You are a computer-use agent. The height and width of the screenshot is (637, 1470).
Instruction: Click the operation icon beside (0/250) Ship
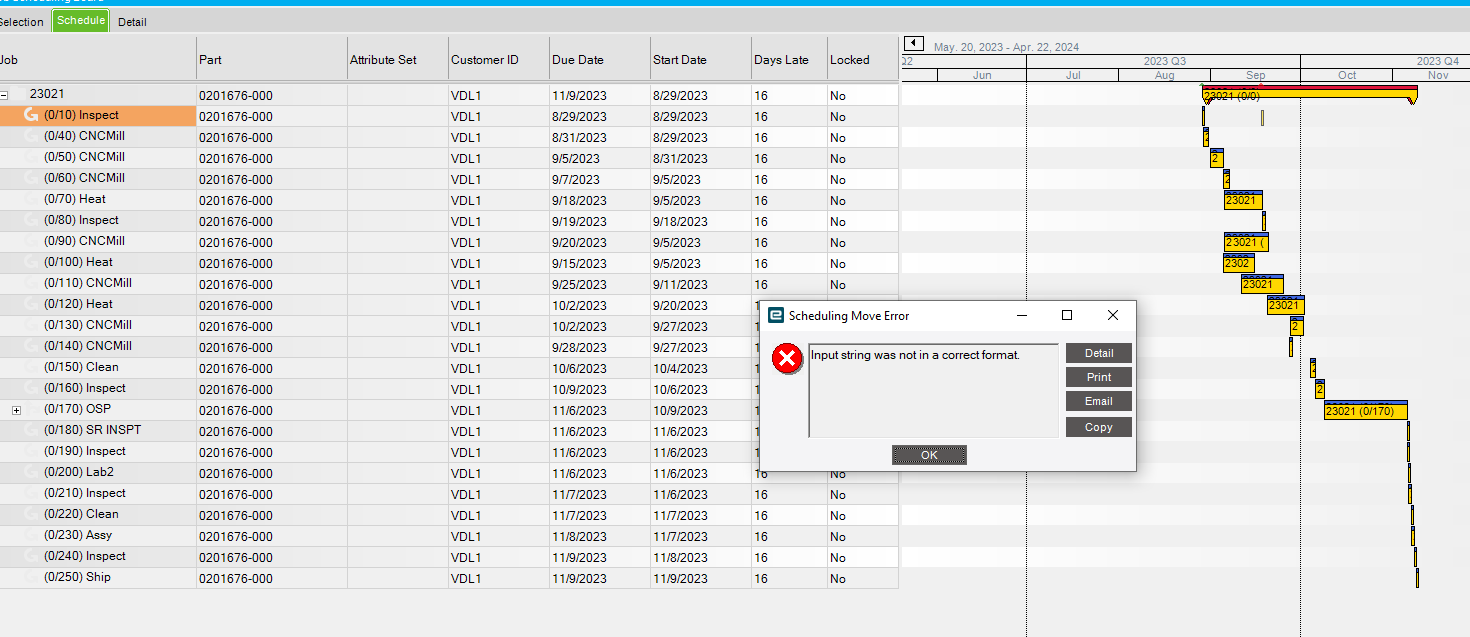30,577
